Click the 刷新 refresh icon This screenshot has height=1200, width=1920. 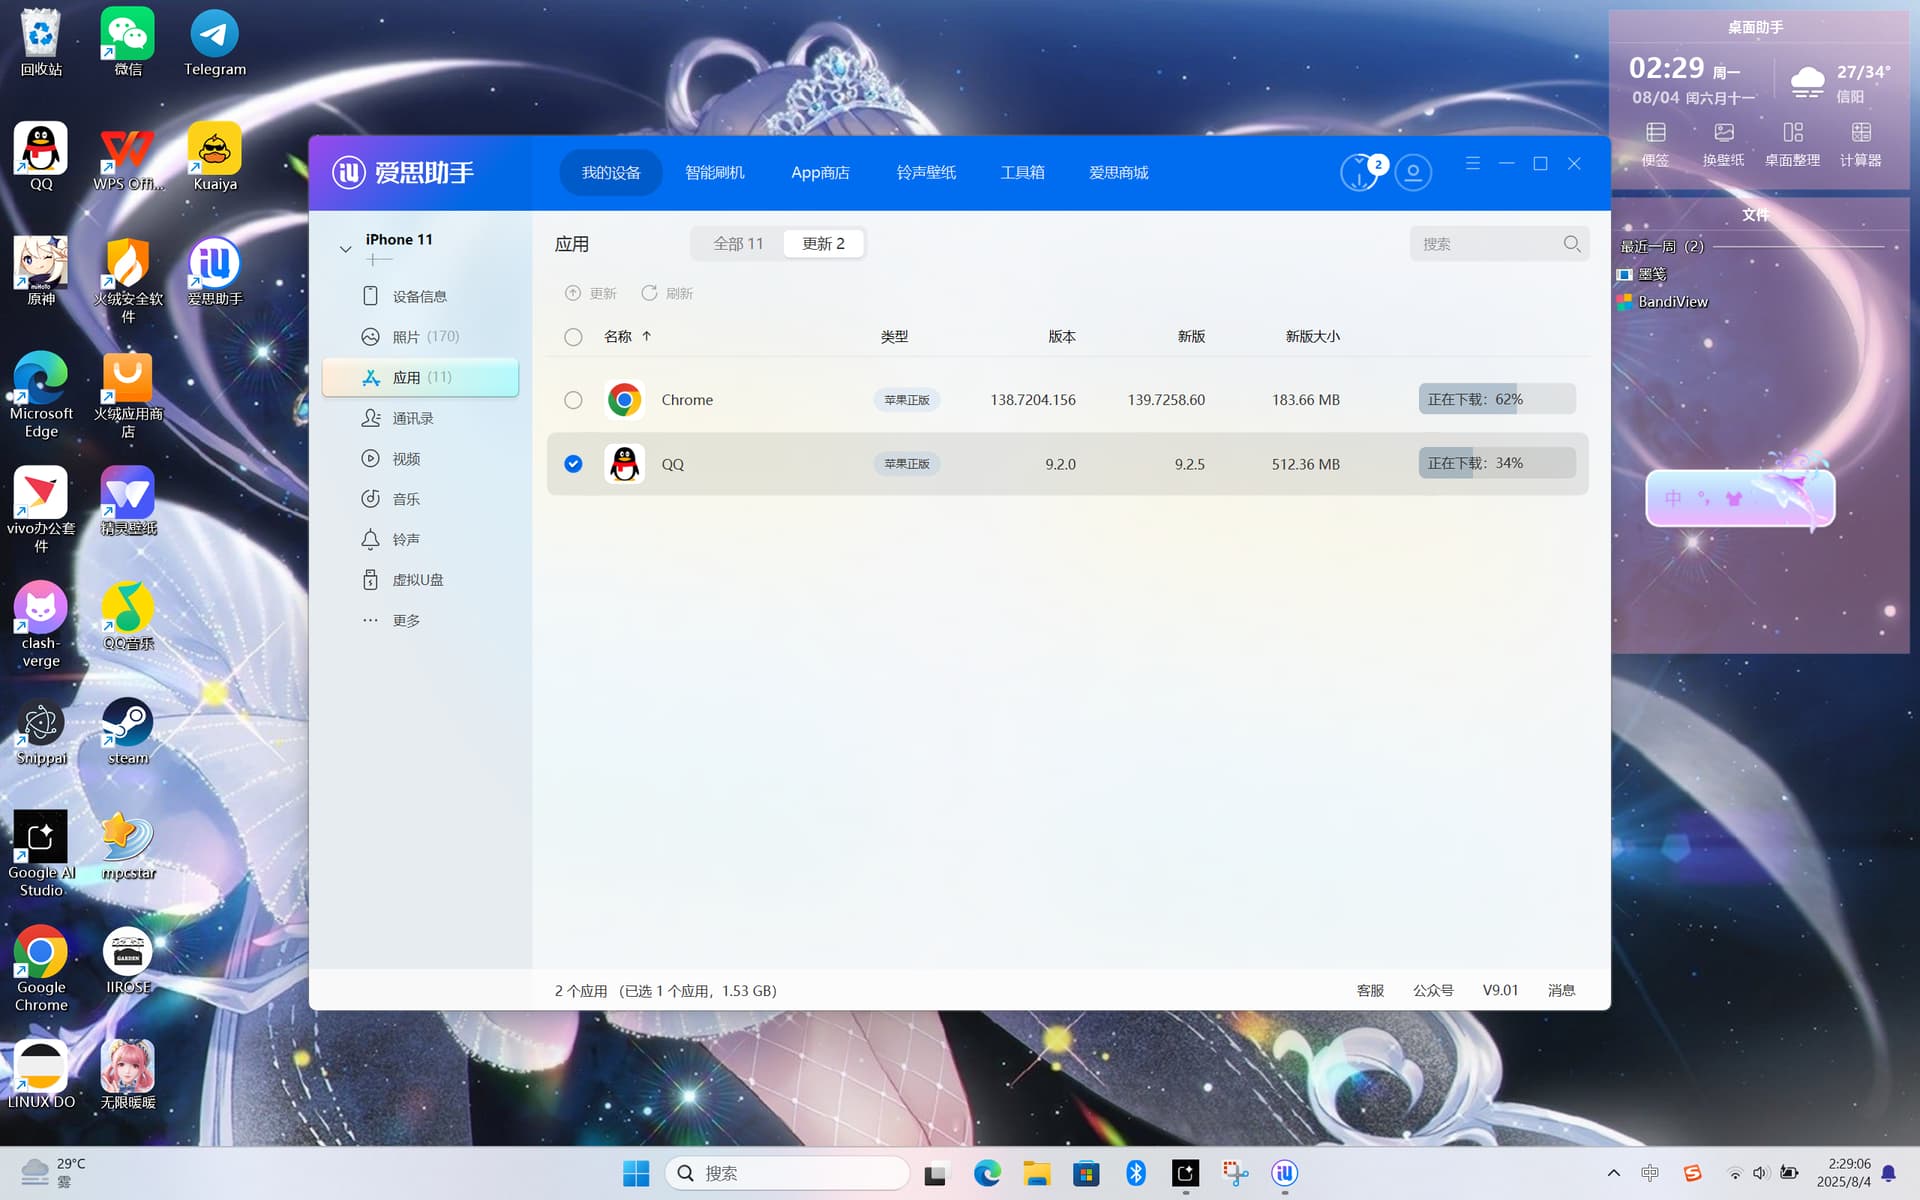[x=649, y=293]
